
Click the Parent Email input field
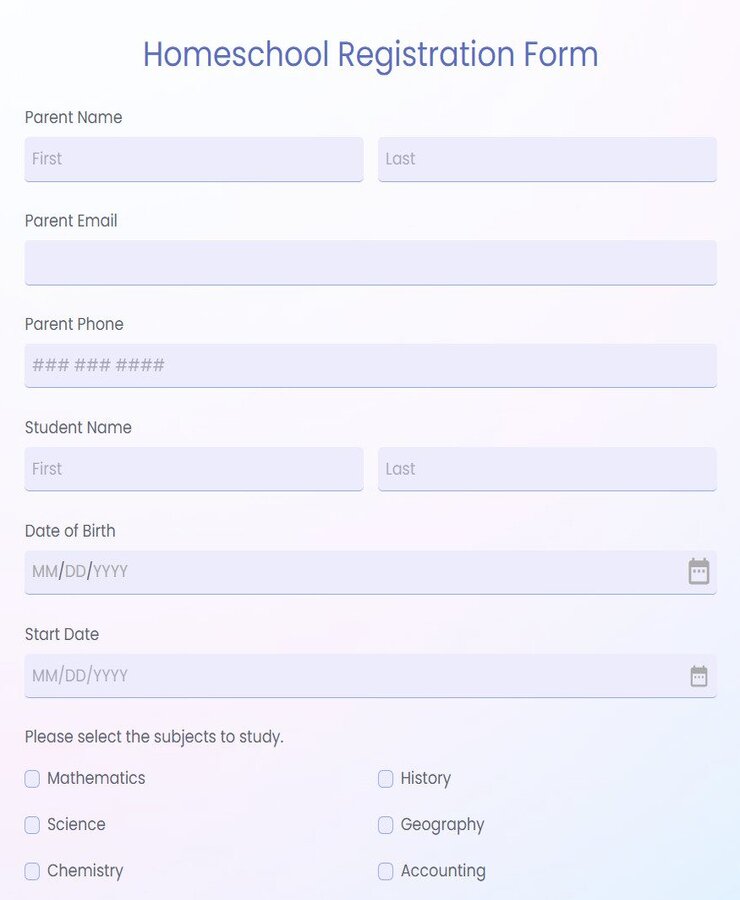point(370,262)
